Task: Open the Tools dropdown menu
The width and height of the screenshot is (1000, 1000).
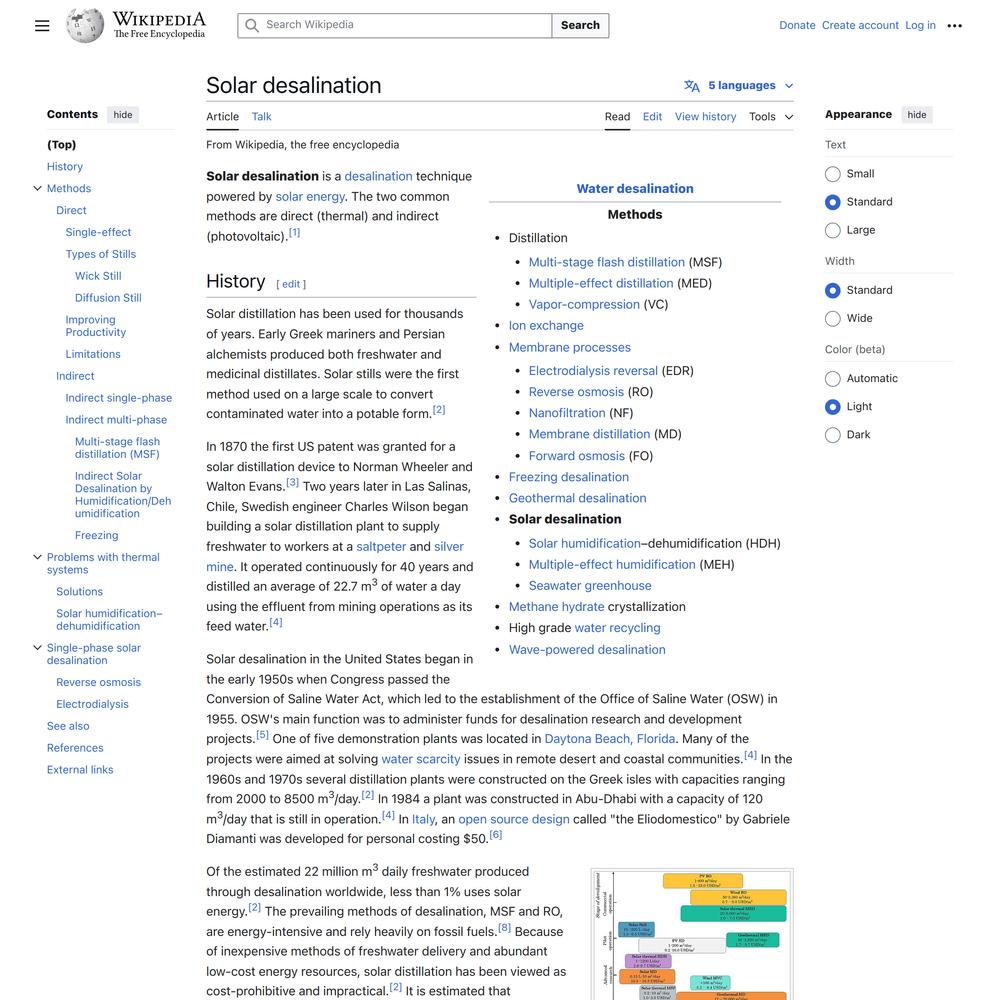Action: 771,117
